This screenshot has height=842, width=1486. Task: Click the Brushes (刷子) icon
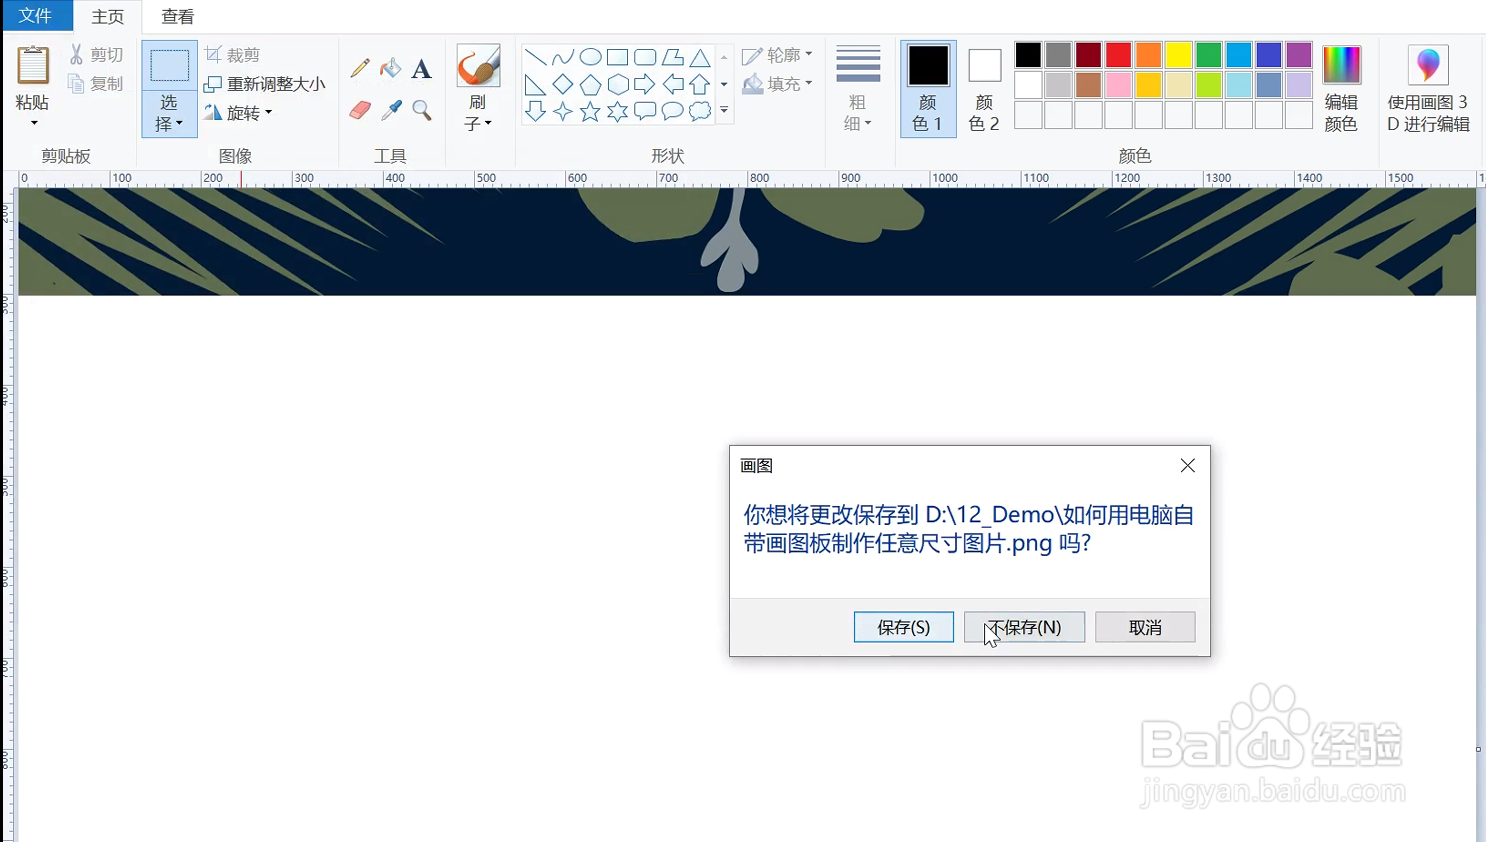click(478, 66)
